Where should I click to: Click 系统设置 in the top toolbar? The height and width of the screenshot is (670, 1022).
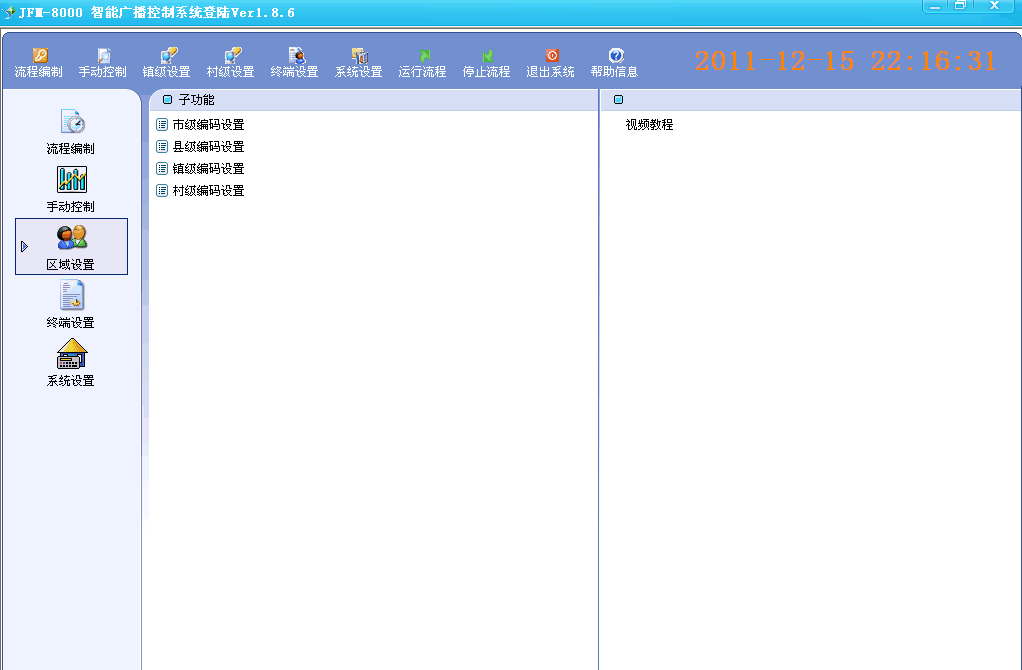[x=359, y=63]
